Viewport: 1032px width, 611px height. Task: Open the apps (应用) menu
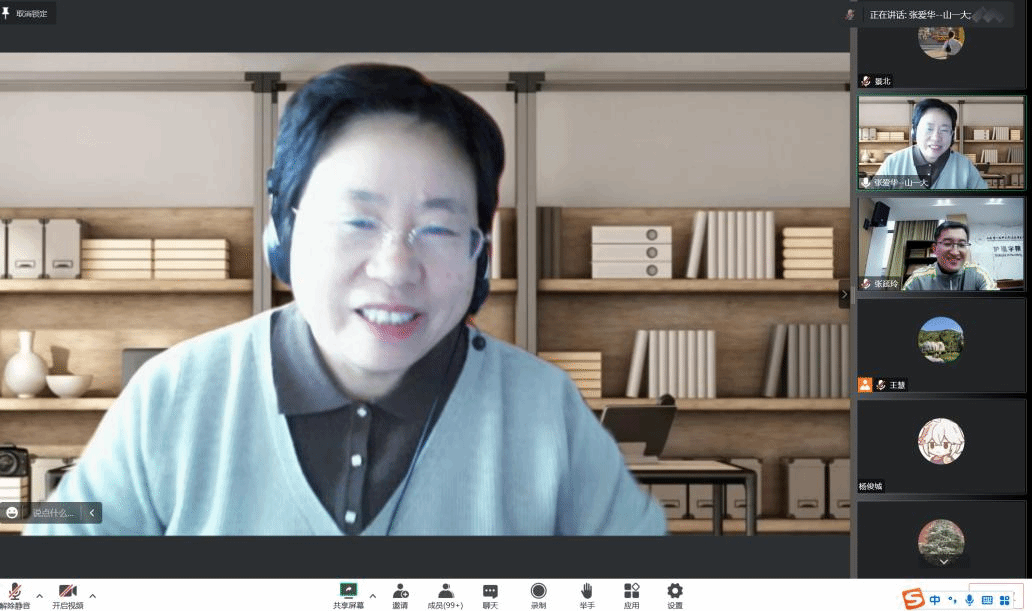tap(631, 591)
